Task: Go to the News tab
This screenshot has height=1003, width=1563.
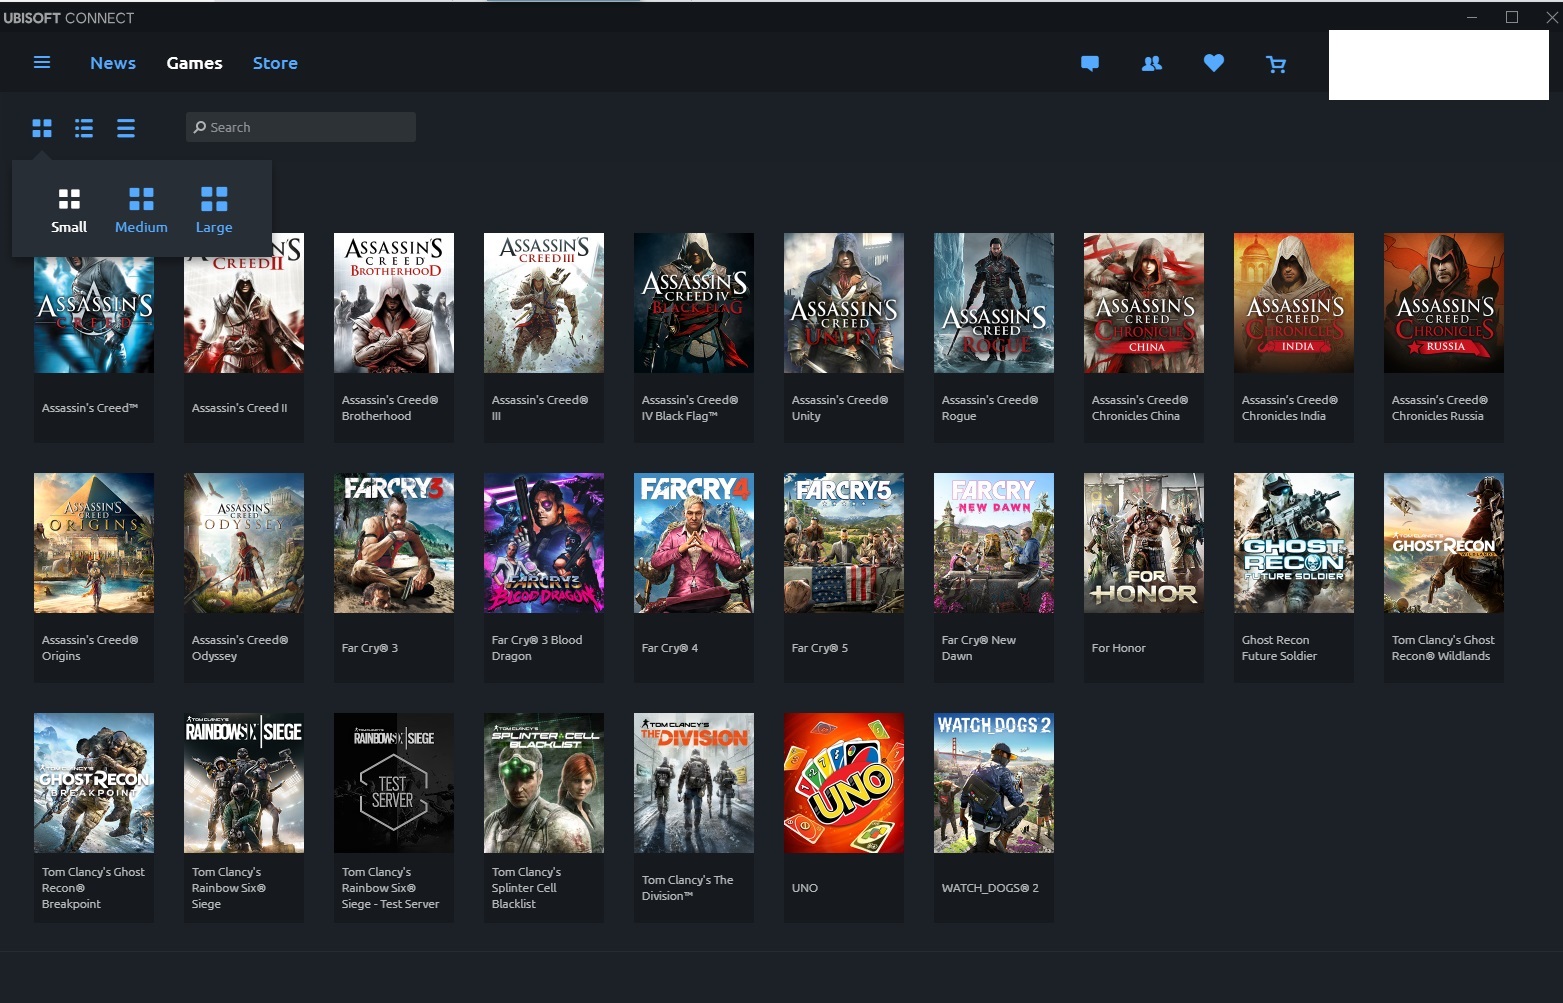Action: click(x=113, y=63)
